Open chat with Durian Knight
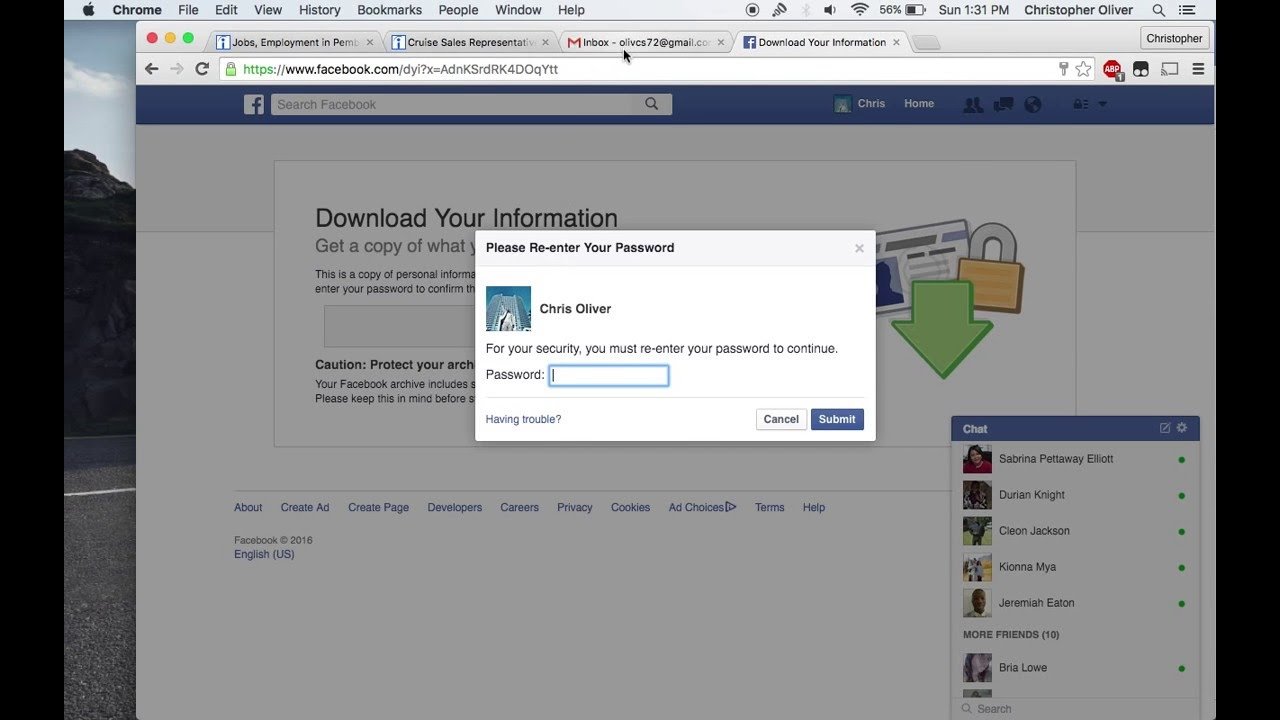This screenshot has width=1280, height=720. pyautogui.click(x=1075, y=495)
